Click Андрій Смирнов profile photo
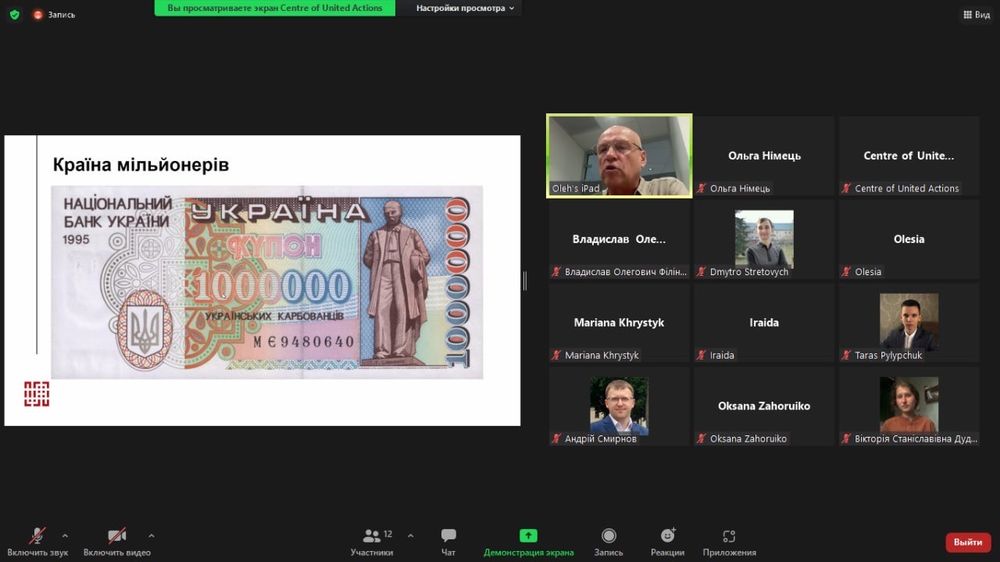 [619, 405]
